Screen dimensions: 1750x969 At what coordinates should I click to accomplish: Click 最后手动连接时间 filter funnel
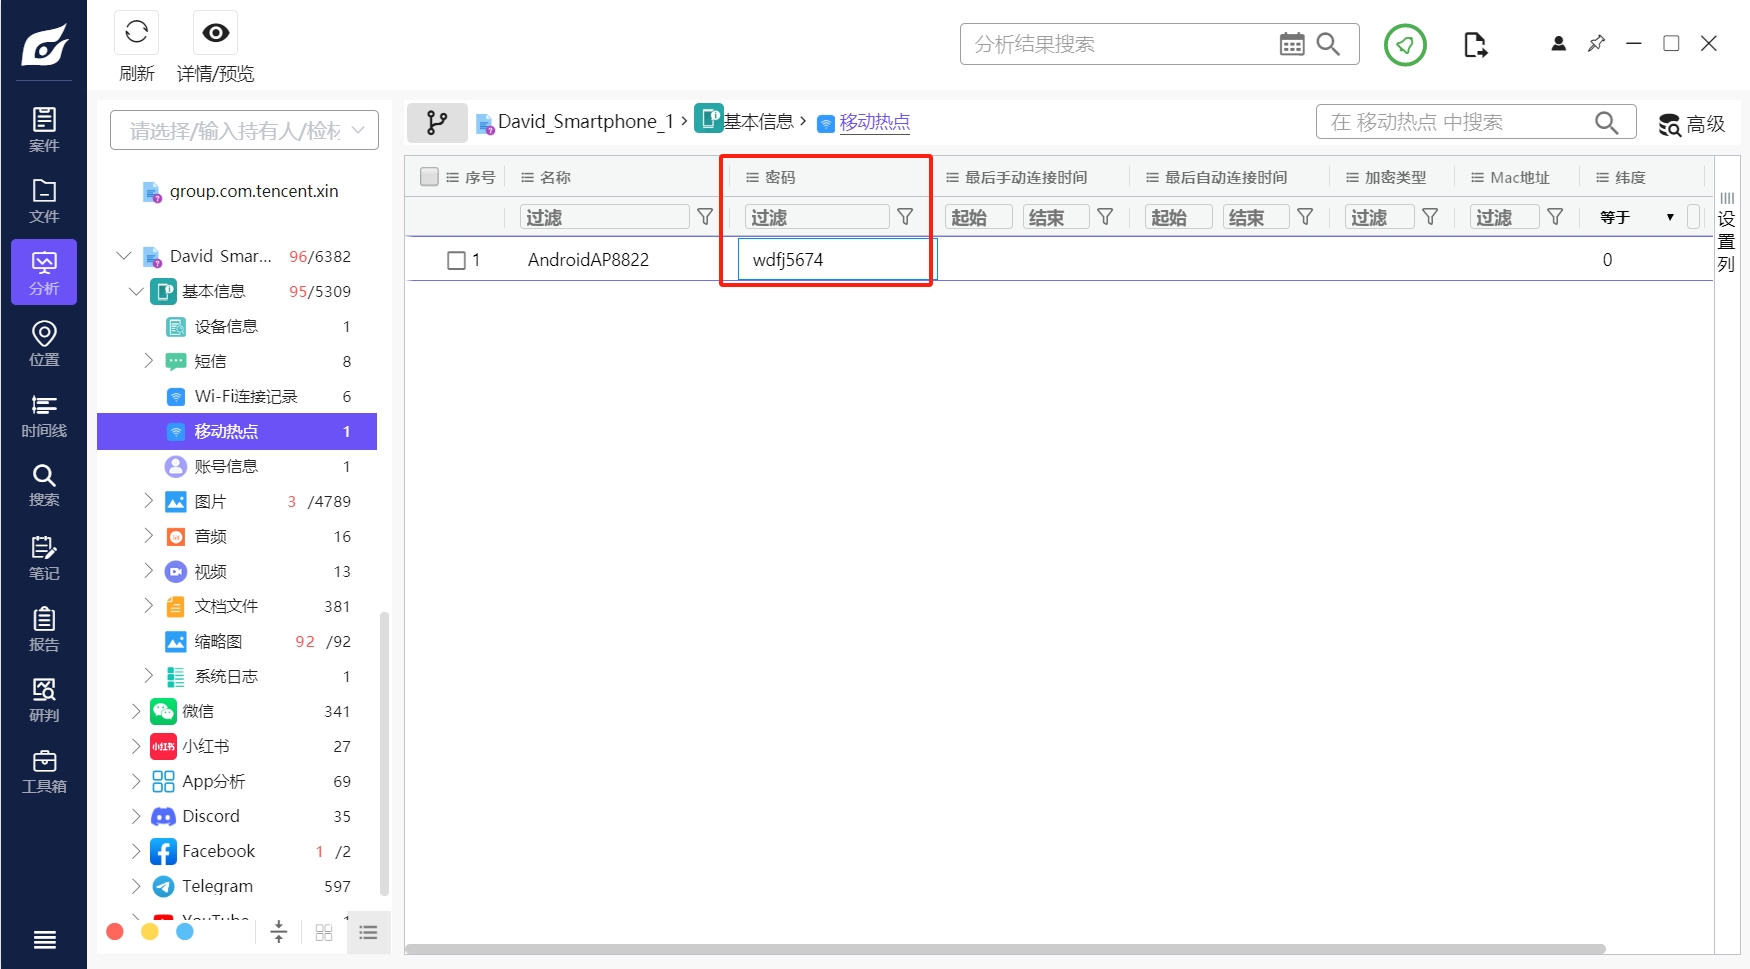click(1105, 217)
